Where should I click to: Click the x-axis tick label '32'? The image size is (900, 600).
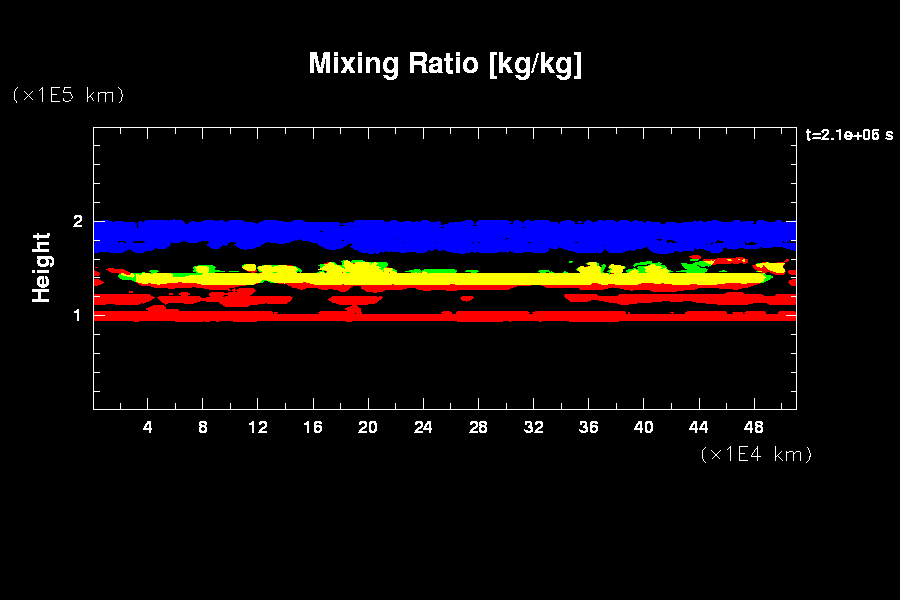click(x=533, y=427)
